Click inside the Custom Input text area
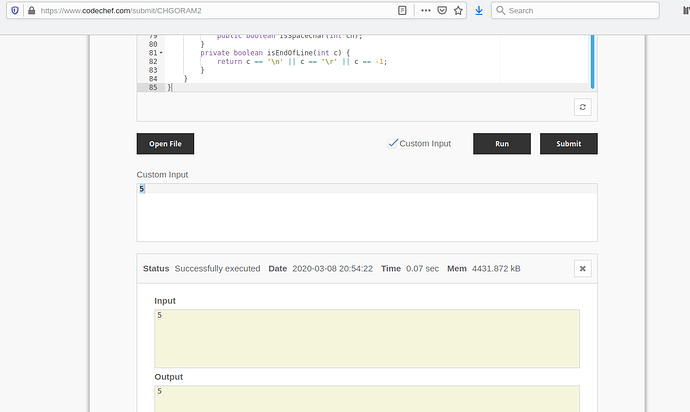This screenshot has height=412, width=690. [367, 213]
